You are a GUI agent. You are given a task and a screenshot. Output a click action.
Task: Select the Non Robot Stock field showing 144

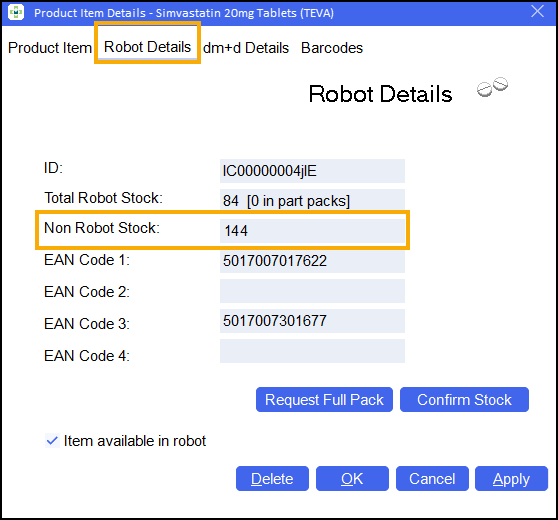[x=312, y=231]
